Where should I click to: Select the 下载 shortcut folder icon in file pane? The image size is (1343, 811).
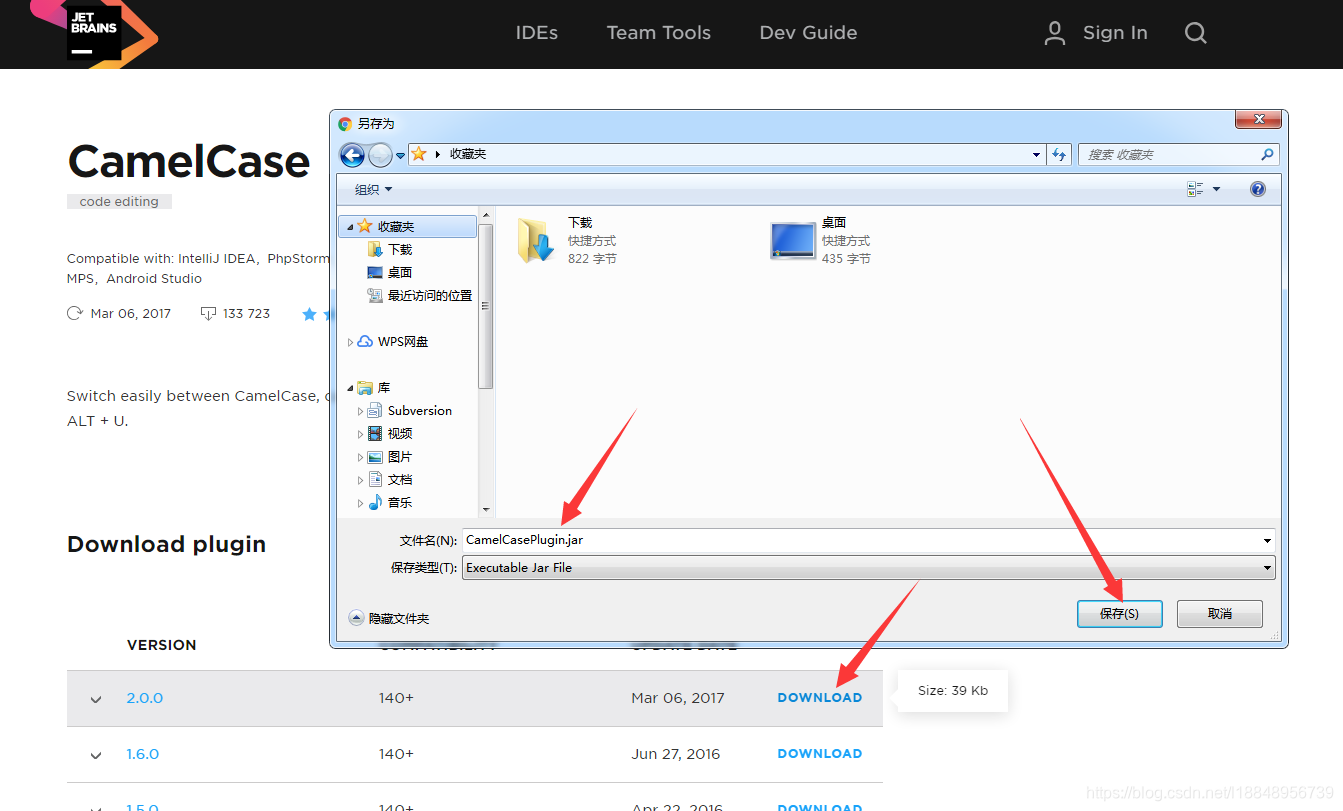tap(536, 240)
